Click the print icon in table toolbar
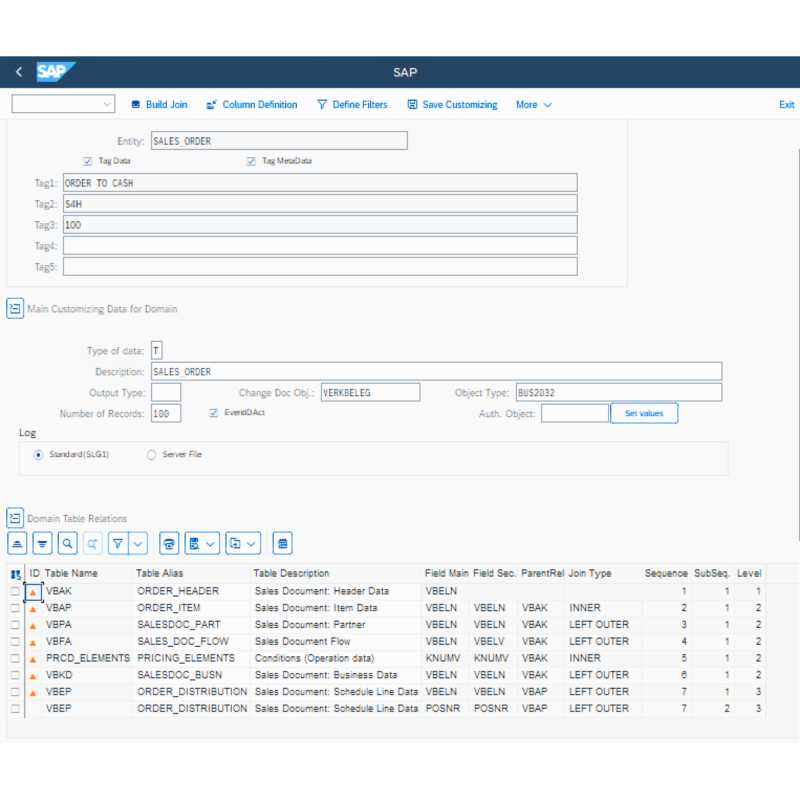The width and height of the screenshot is (800, 800). 169,543
